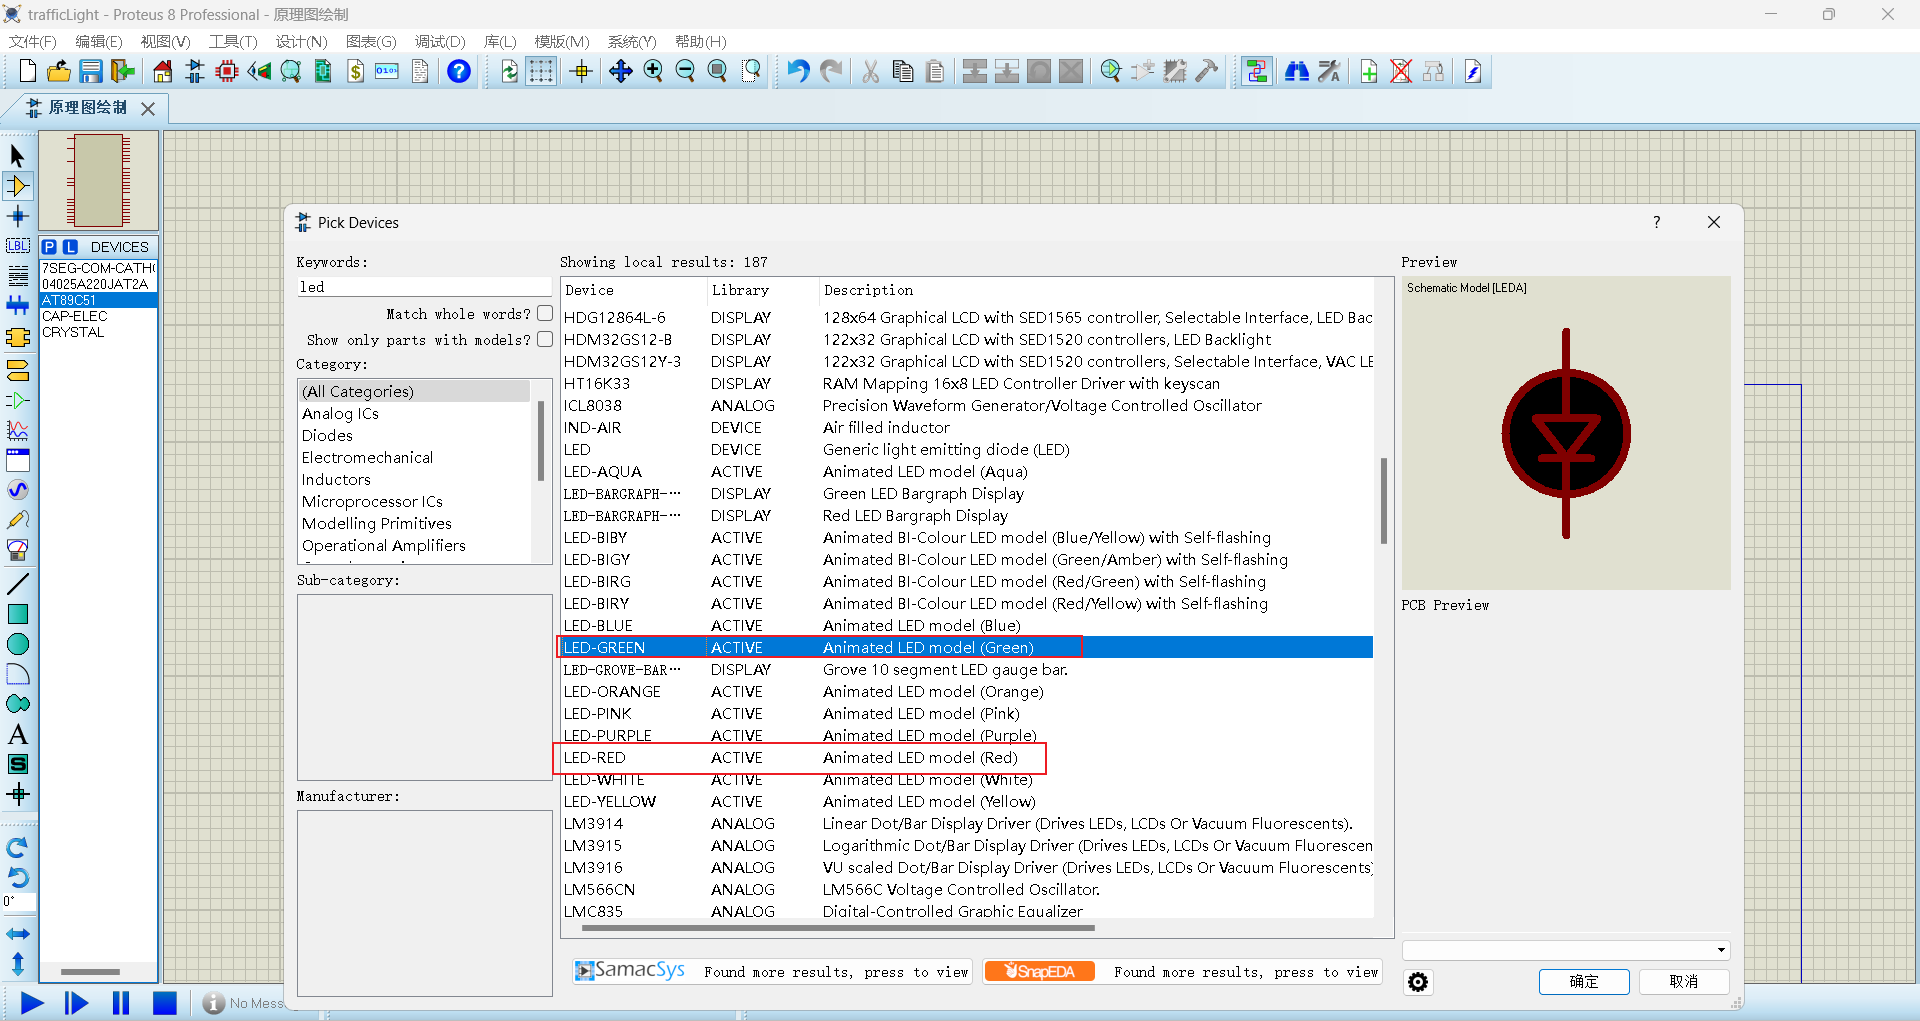Click the Save Project disk icon
Screen dimensions: 1920x1021
tap(91, 71)
